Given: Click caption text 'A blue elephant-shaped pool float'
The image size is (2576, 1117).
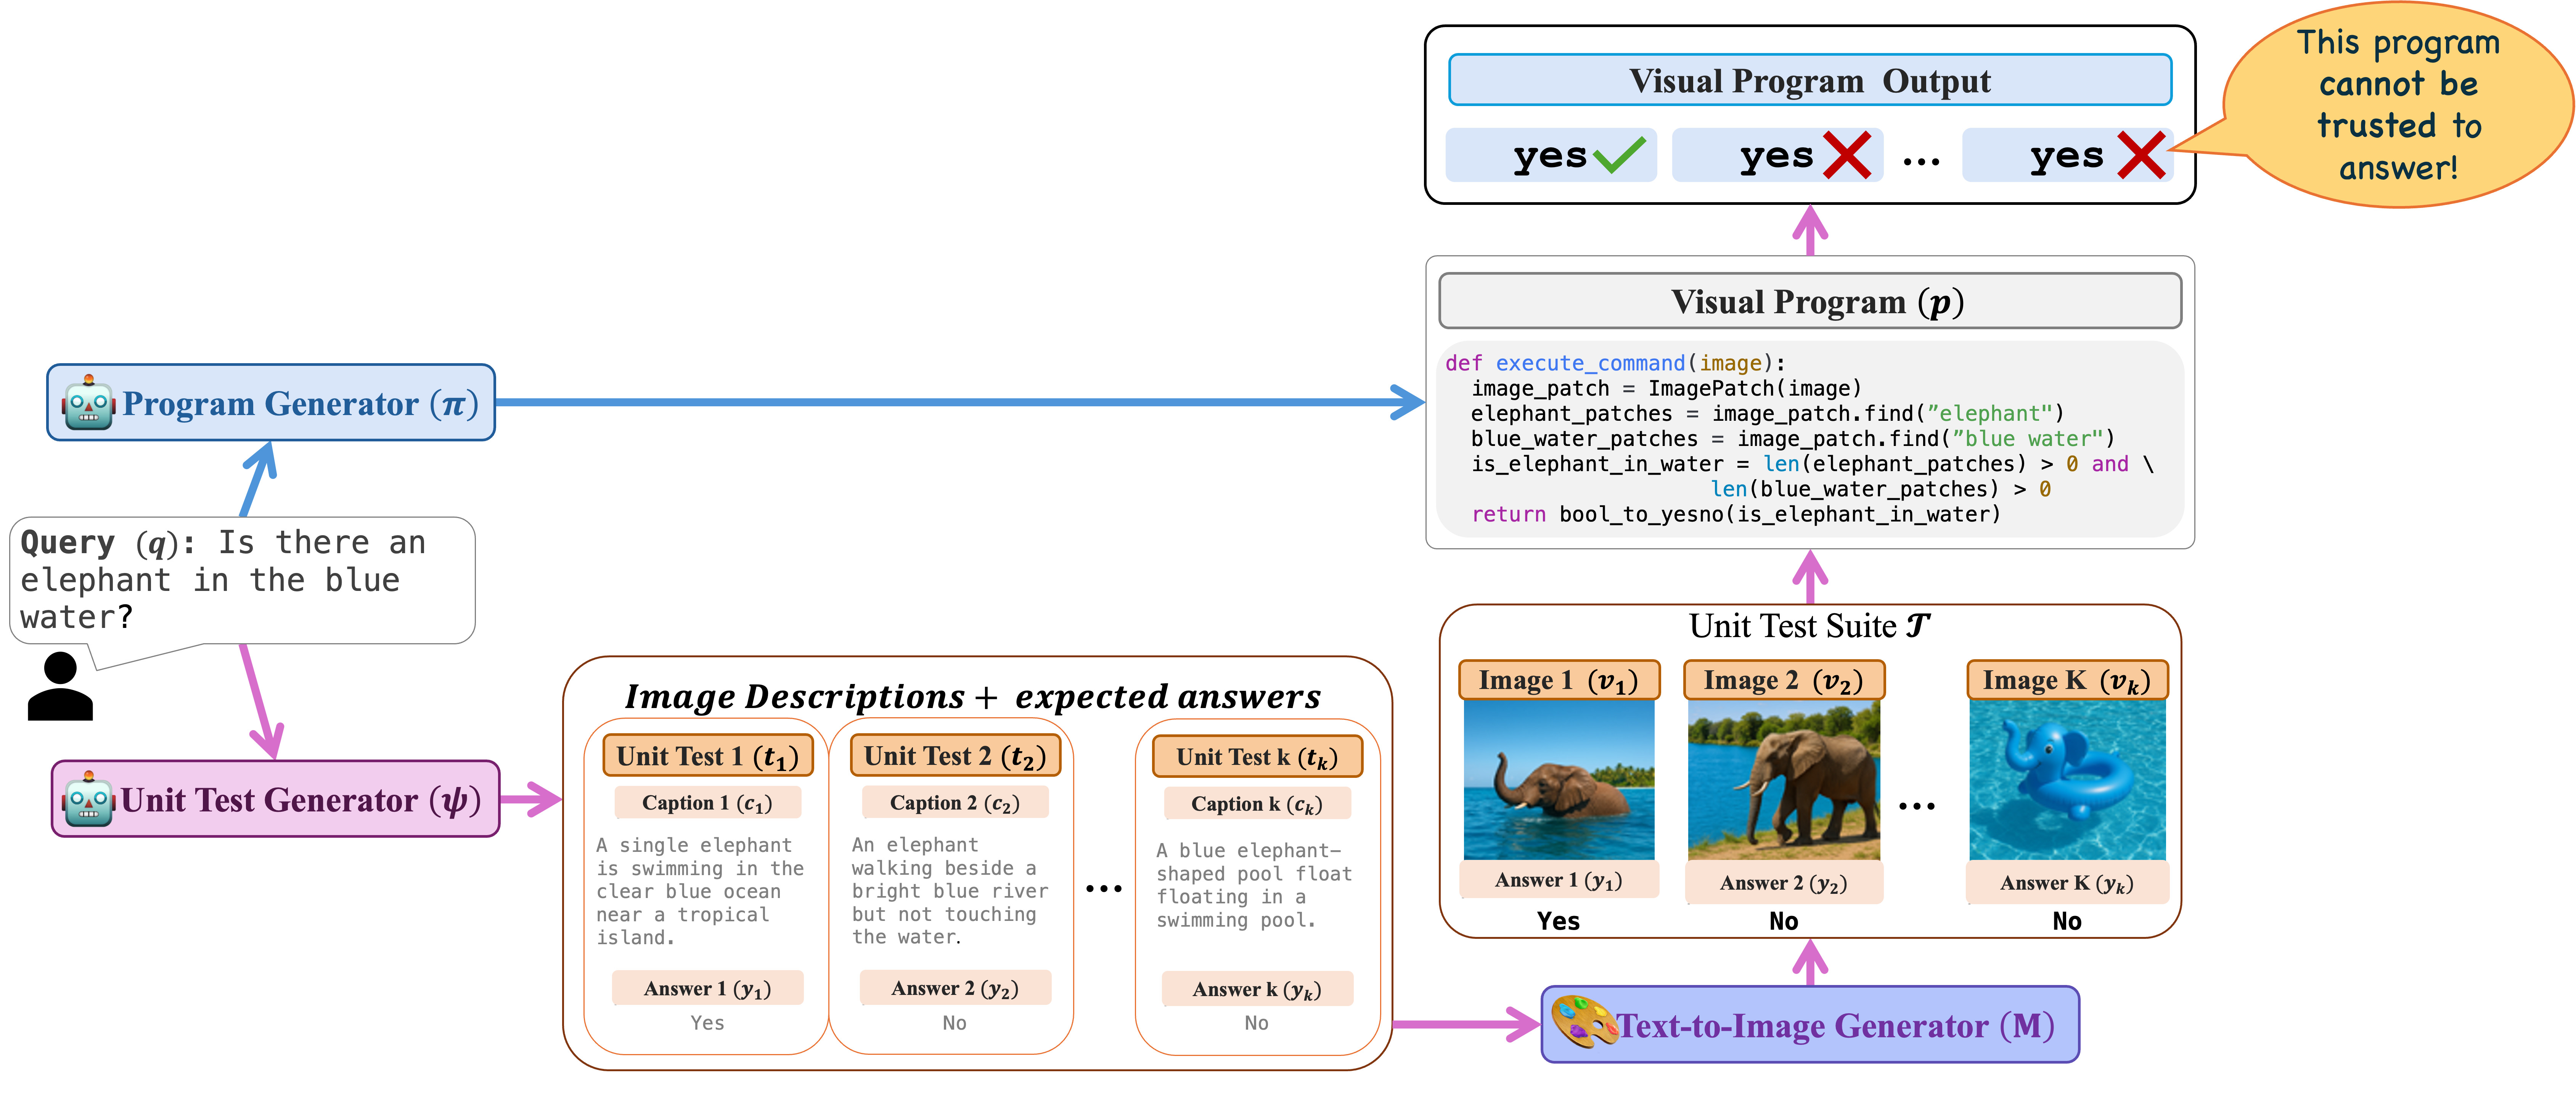Looking at the screenshot, I should (x=1254, y=885).
